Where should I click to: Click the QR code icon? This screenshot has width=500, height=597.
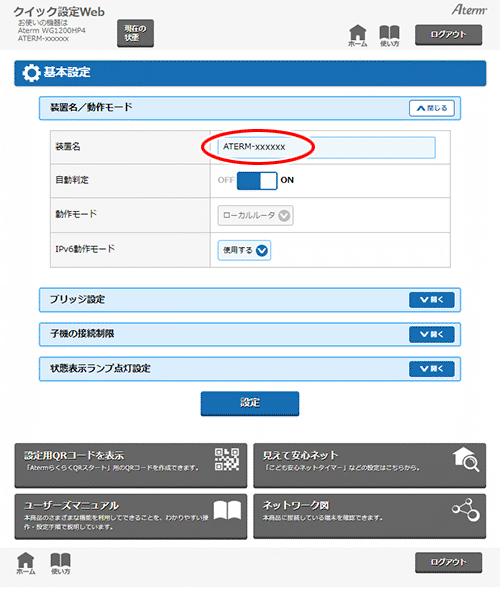pyautogui.click(x=227, y=459)
